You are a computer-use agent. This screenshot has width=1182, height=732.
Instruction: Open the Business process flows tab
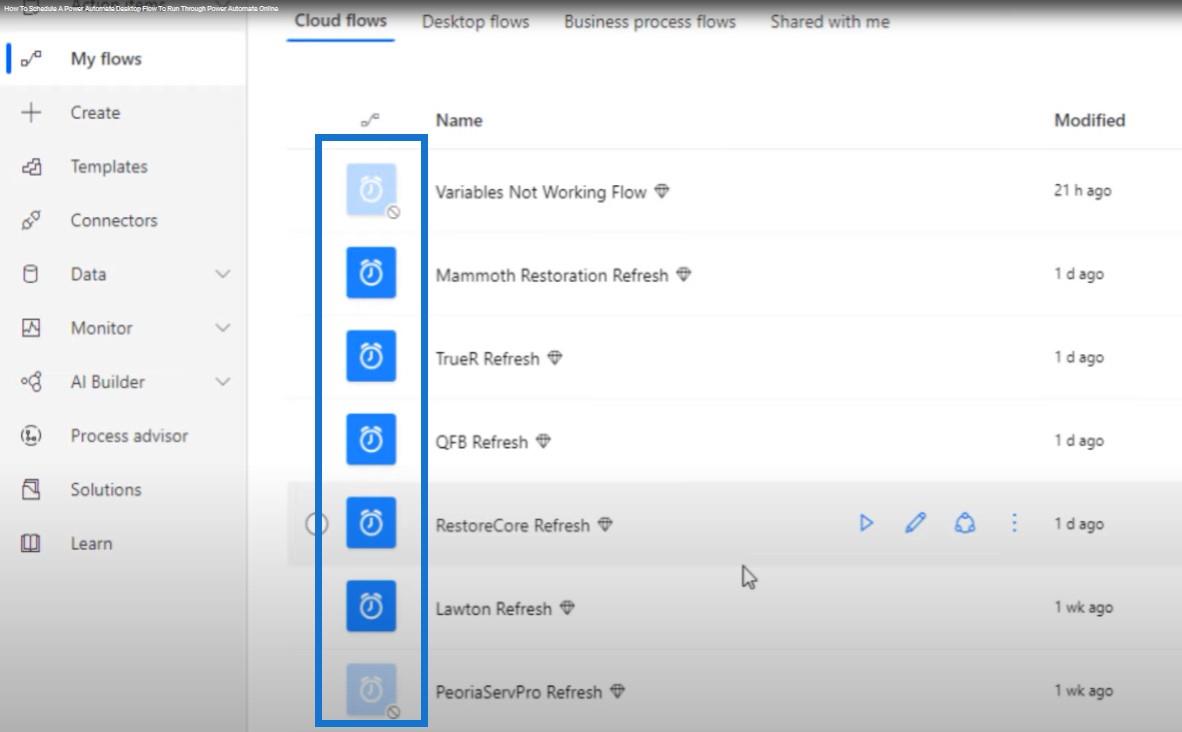pyautogui.click(x=649, y=22)
